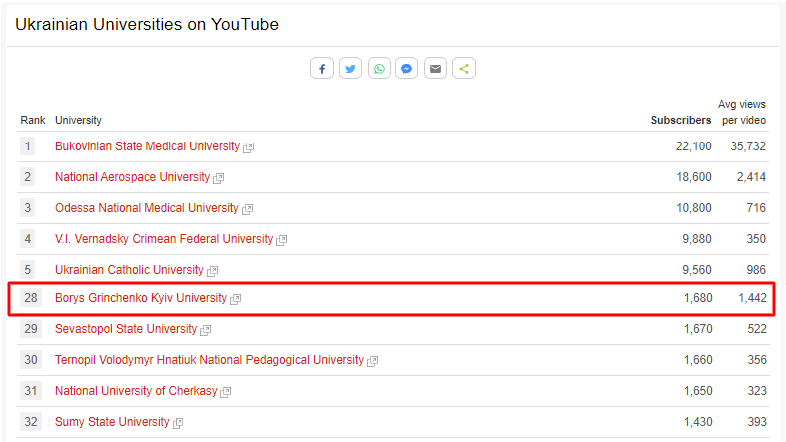Viewport: 786px width, 442px height.
Task: Select subscriber count 9,880
Action: click(697, 239)
